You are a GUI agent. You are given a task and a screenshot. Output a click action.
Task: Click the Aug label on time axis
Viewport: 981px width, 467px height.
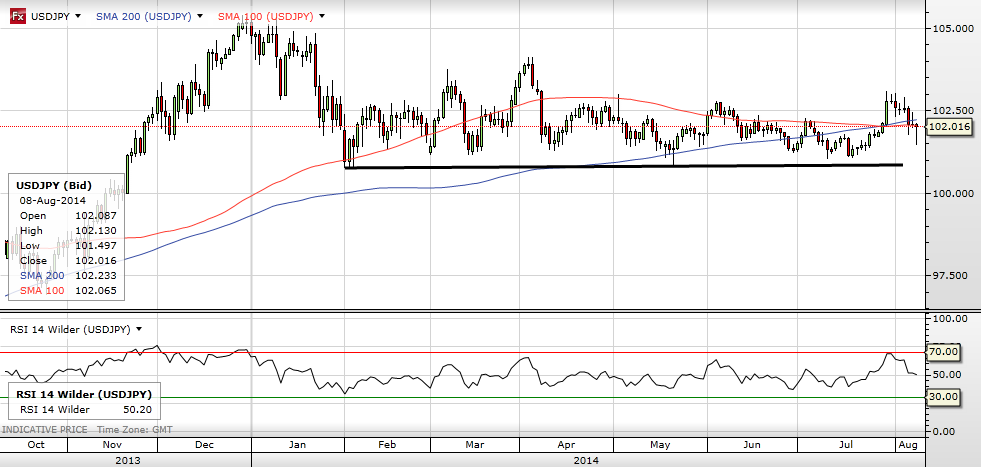point(907,444)
